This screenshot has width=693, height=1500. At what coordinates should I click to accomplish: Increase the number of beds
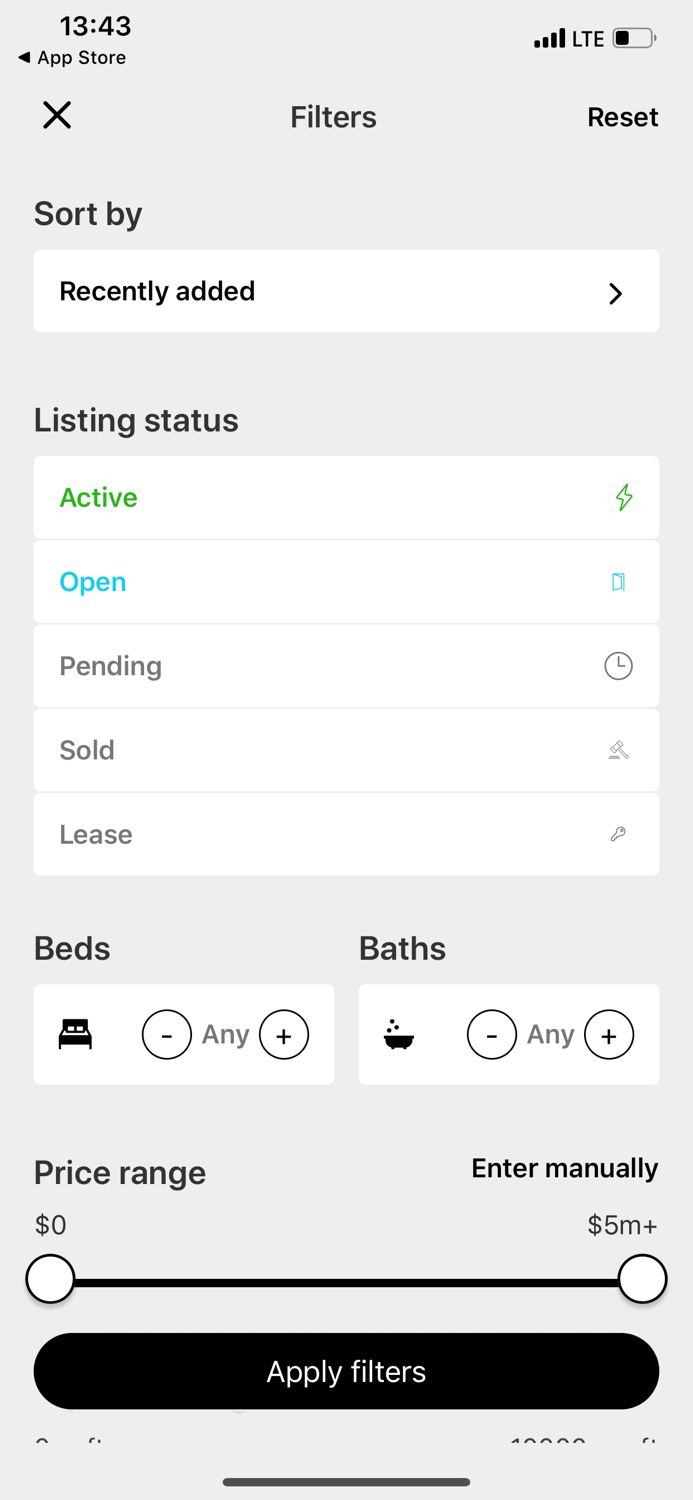(284, 1035)
